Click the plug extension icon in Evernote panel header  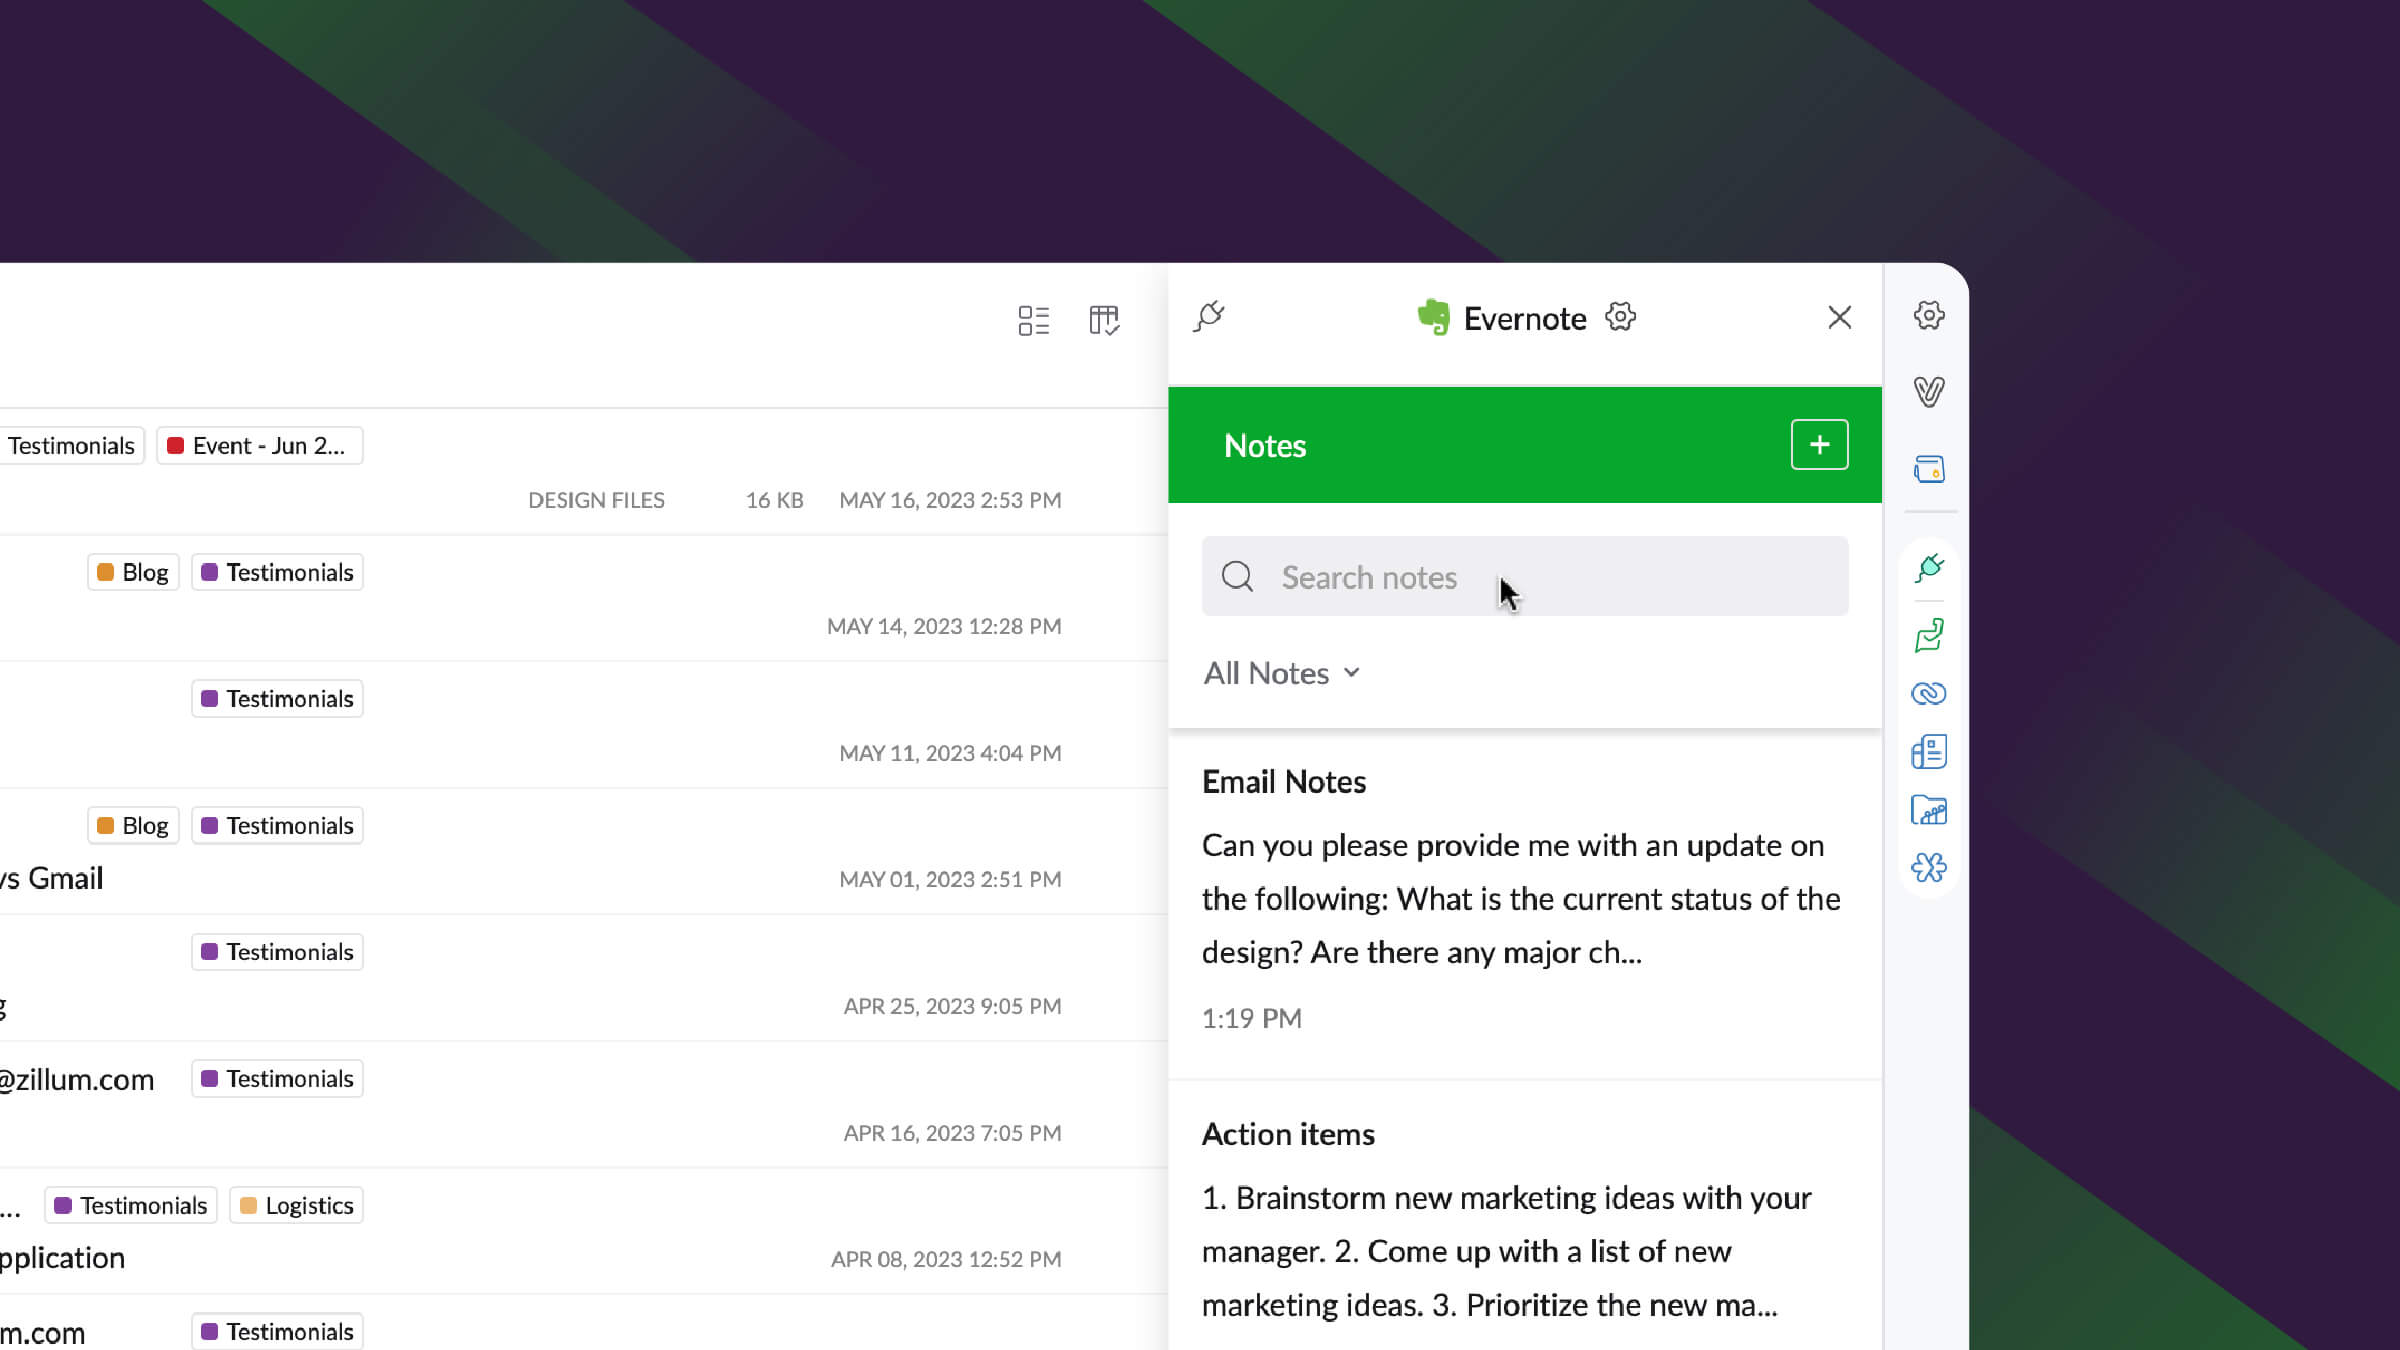[x=1209, y=317]
